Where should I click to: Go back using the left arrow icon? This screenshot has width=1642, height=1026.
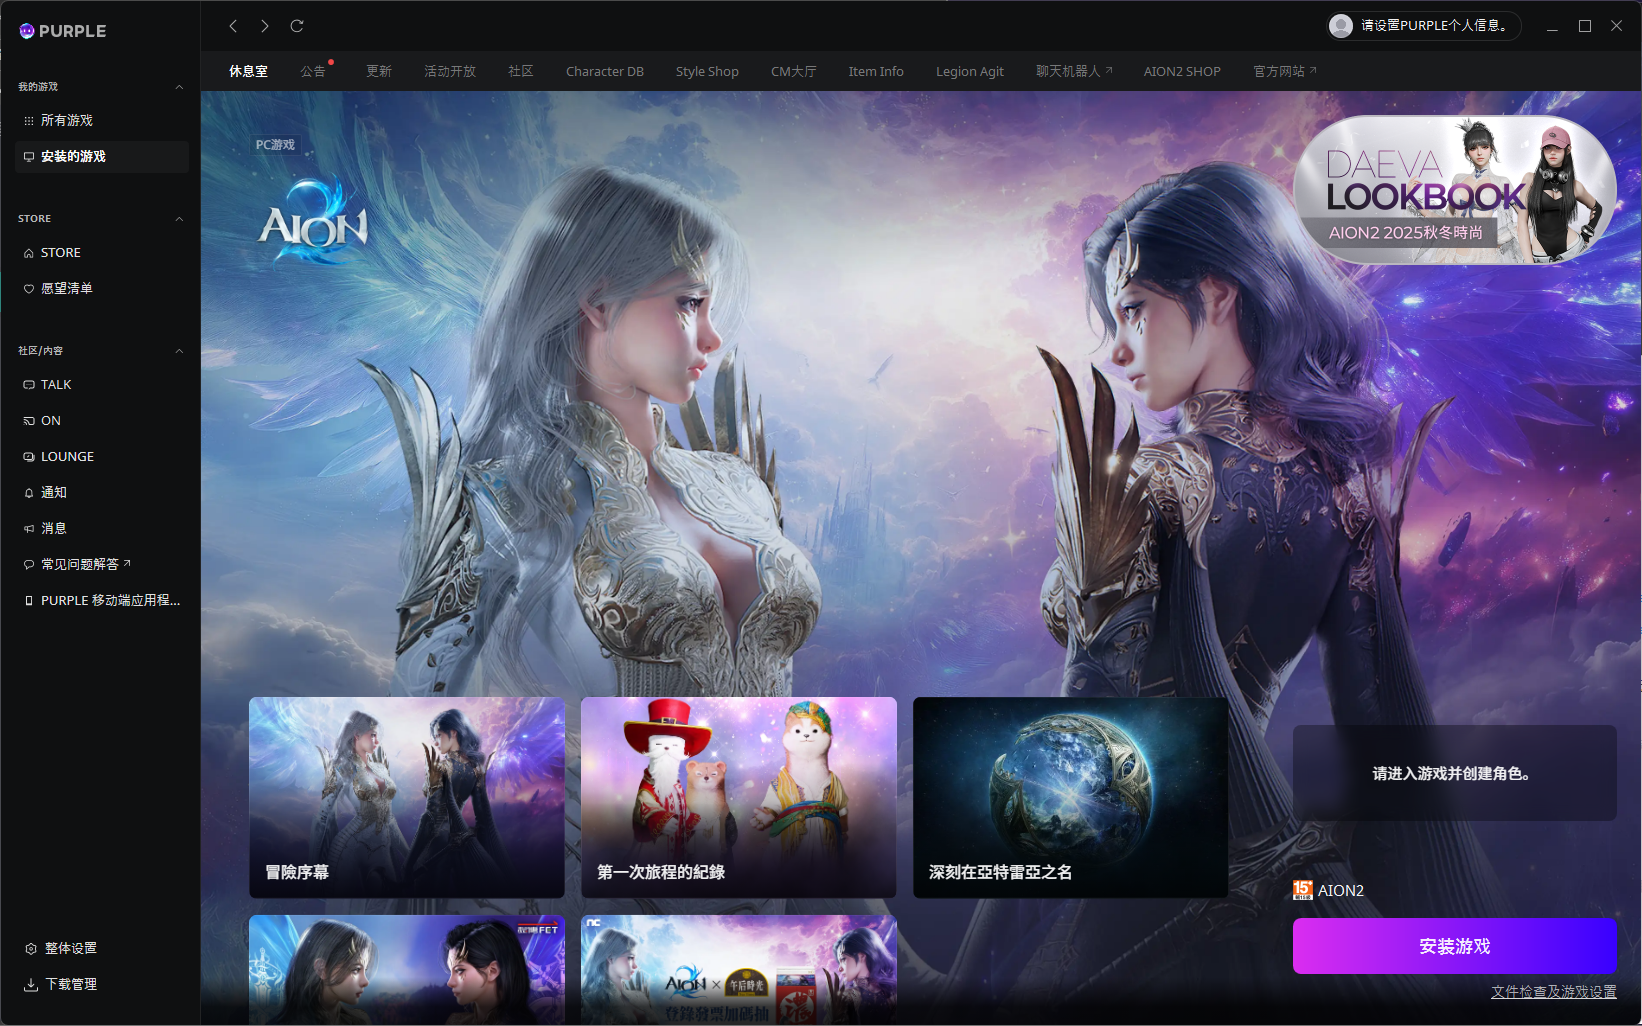[233, 26]
